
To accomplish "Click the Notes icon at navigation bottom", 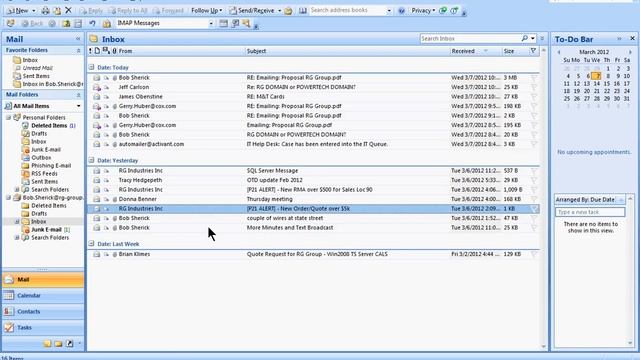I will [47, 344].
